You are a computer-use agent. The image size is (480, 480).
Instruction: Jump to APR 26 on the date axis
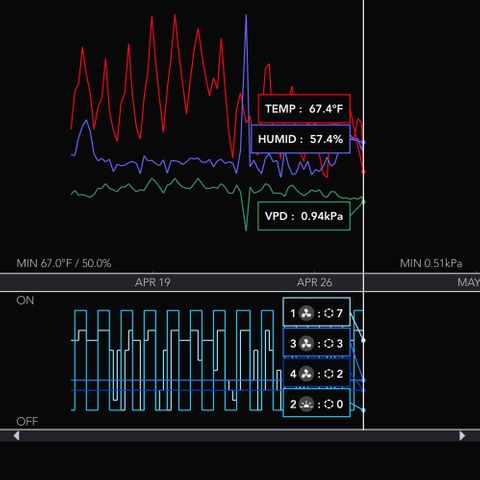(314, 283)
